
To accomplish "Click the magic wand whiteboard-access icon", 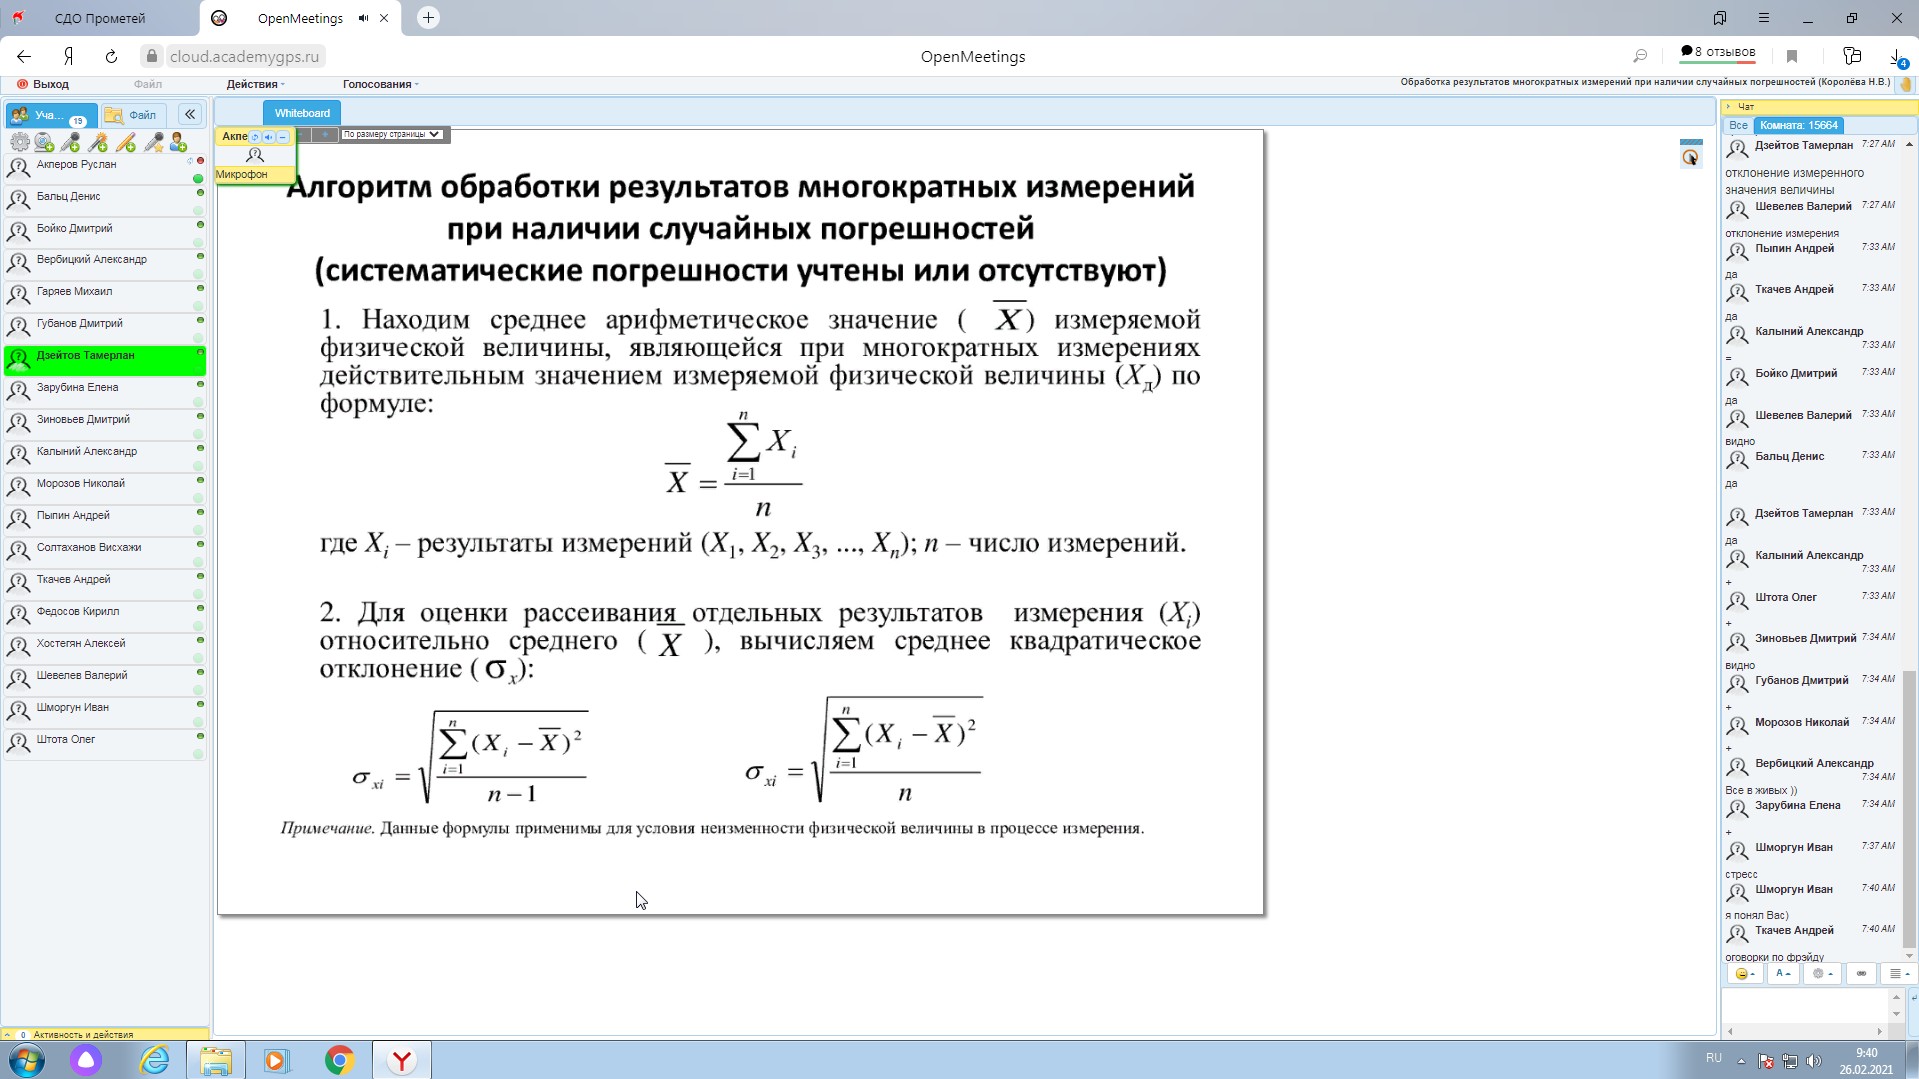I will click(98, 142).
